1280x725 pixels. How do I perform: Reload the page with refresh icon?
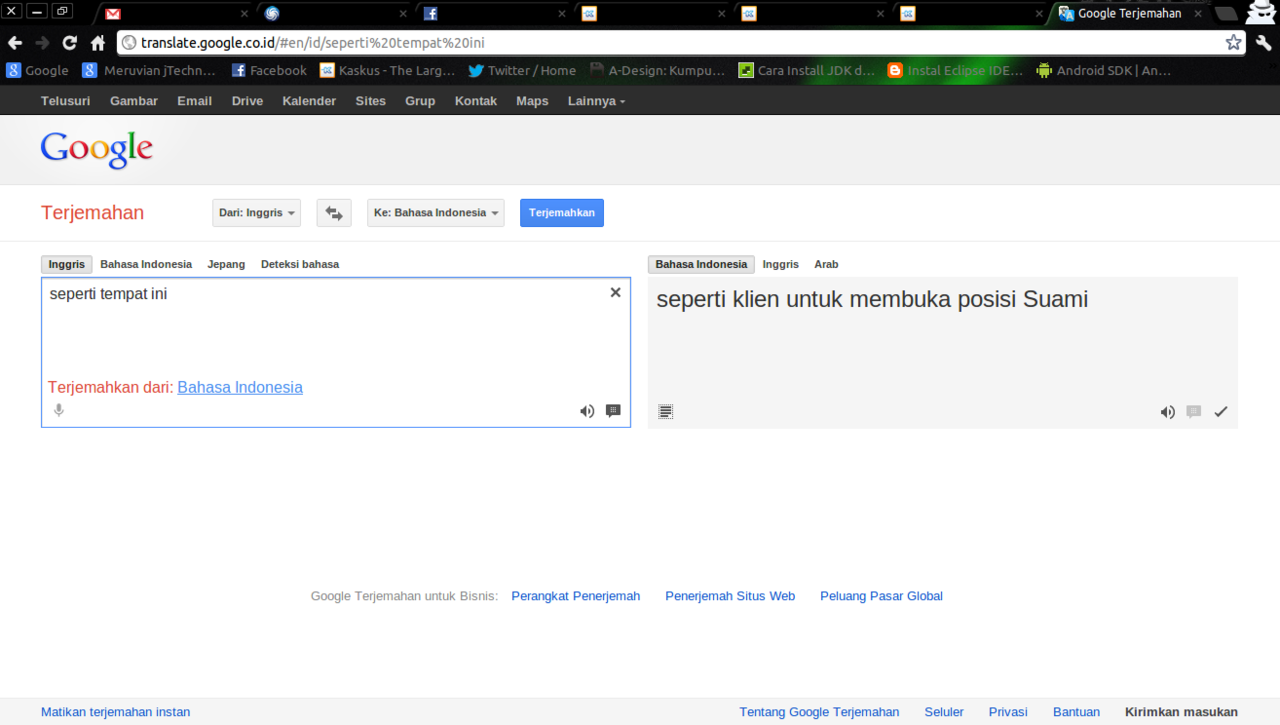coord(69,43)
